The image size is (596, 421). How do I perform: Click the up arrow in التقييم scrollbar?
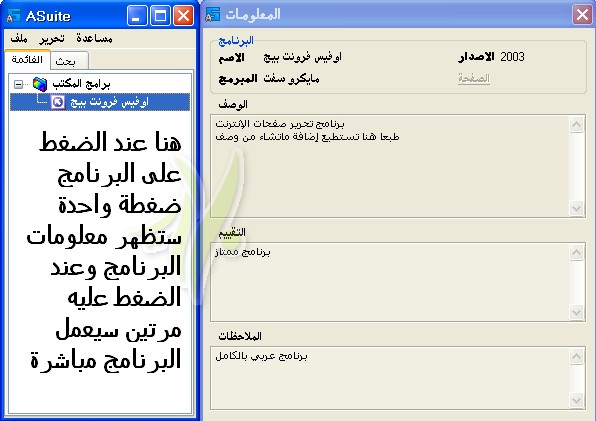point(577,253)
